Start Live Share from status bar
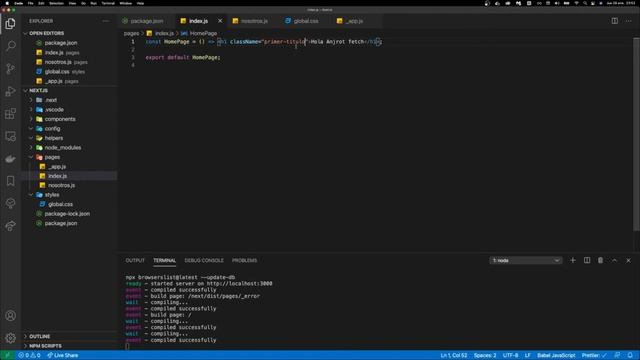The image size is (640, 360). coord(62,356)
